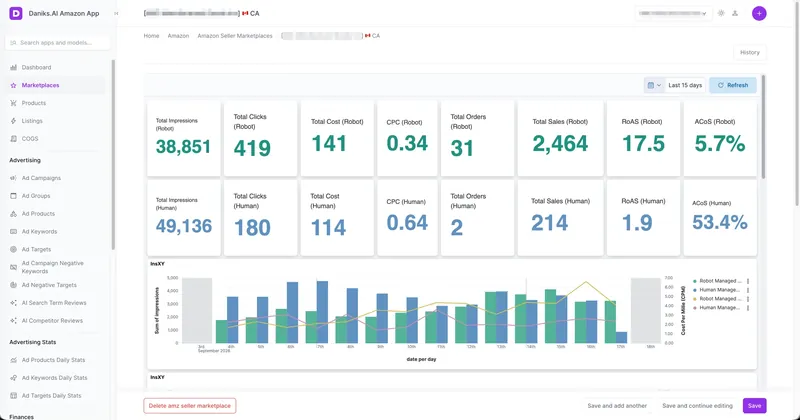Click the Ad Products Daily Stats icon
800x420 pixels.
click(13, 360)
